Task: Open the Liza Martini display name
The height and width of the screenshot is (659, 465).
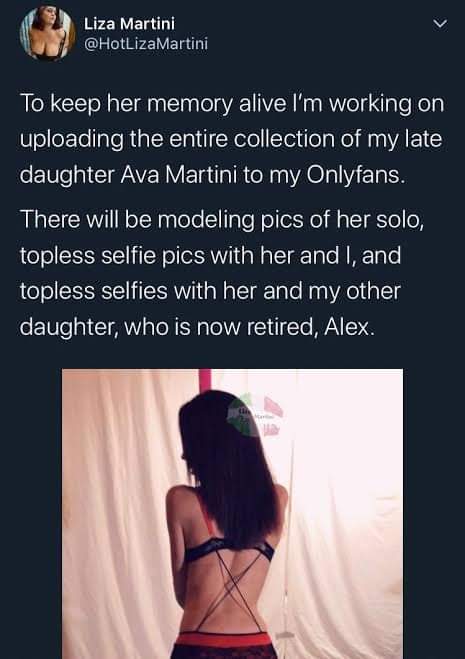Action: pos(129,24)
